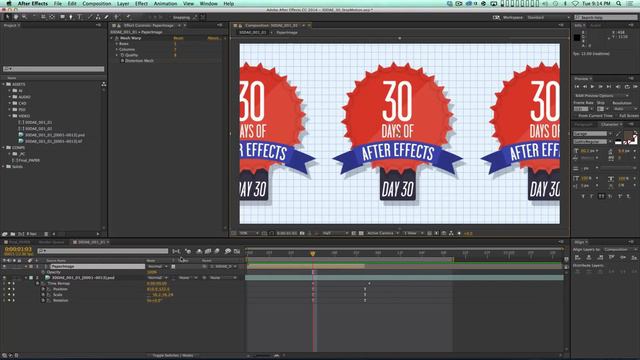Toggle frame blending switch in timeline

click(208, 251)
